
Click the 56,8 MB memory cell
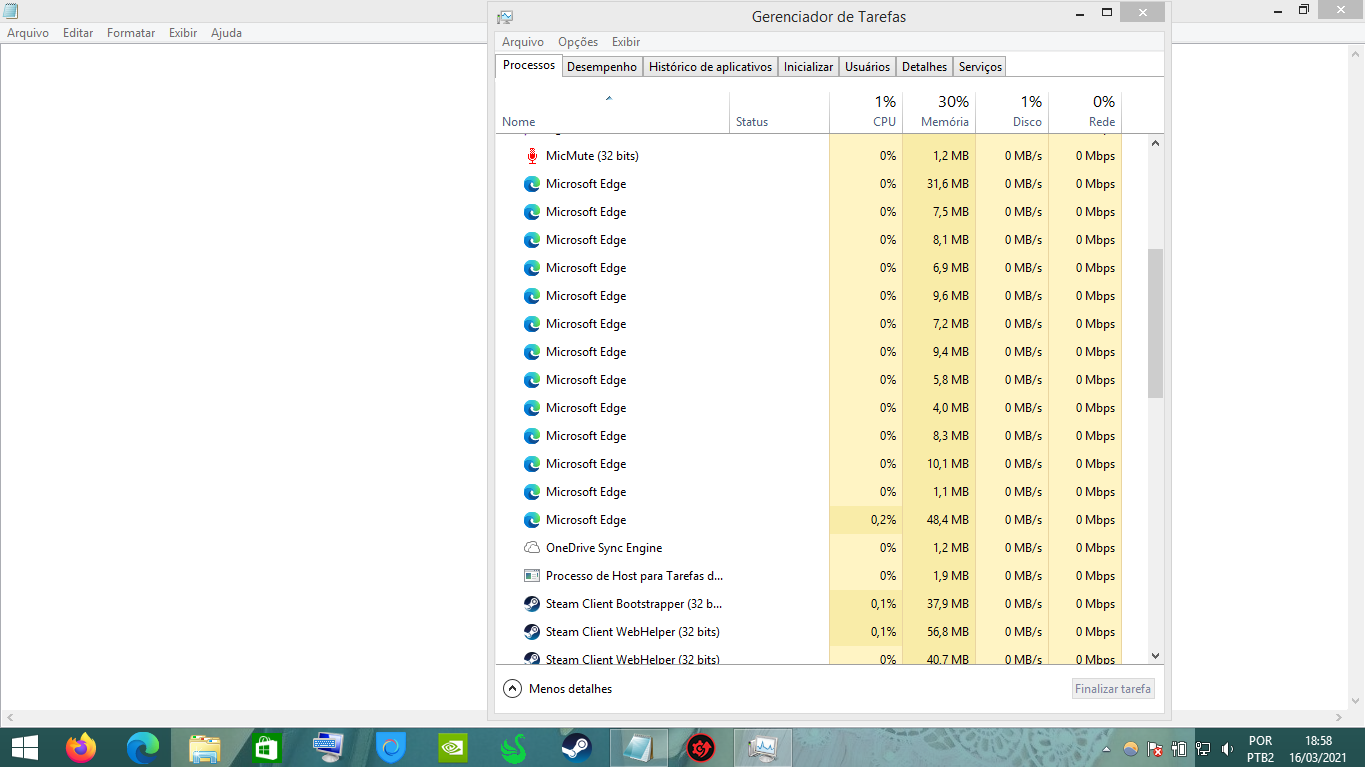coord(939,632)
